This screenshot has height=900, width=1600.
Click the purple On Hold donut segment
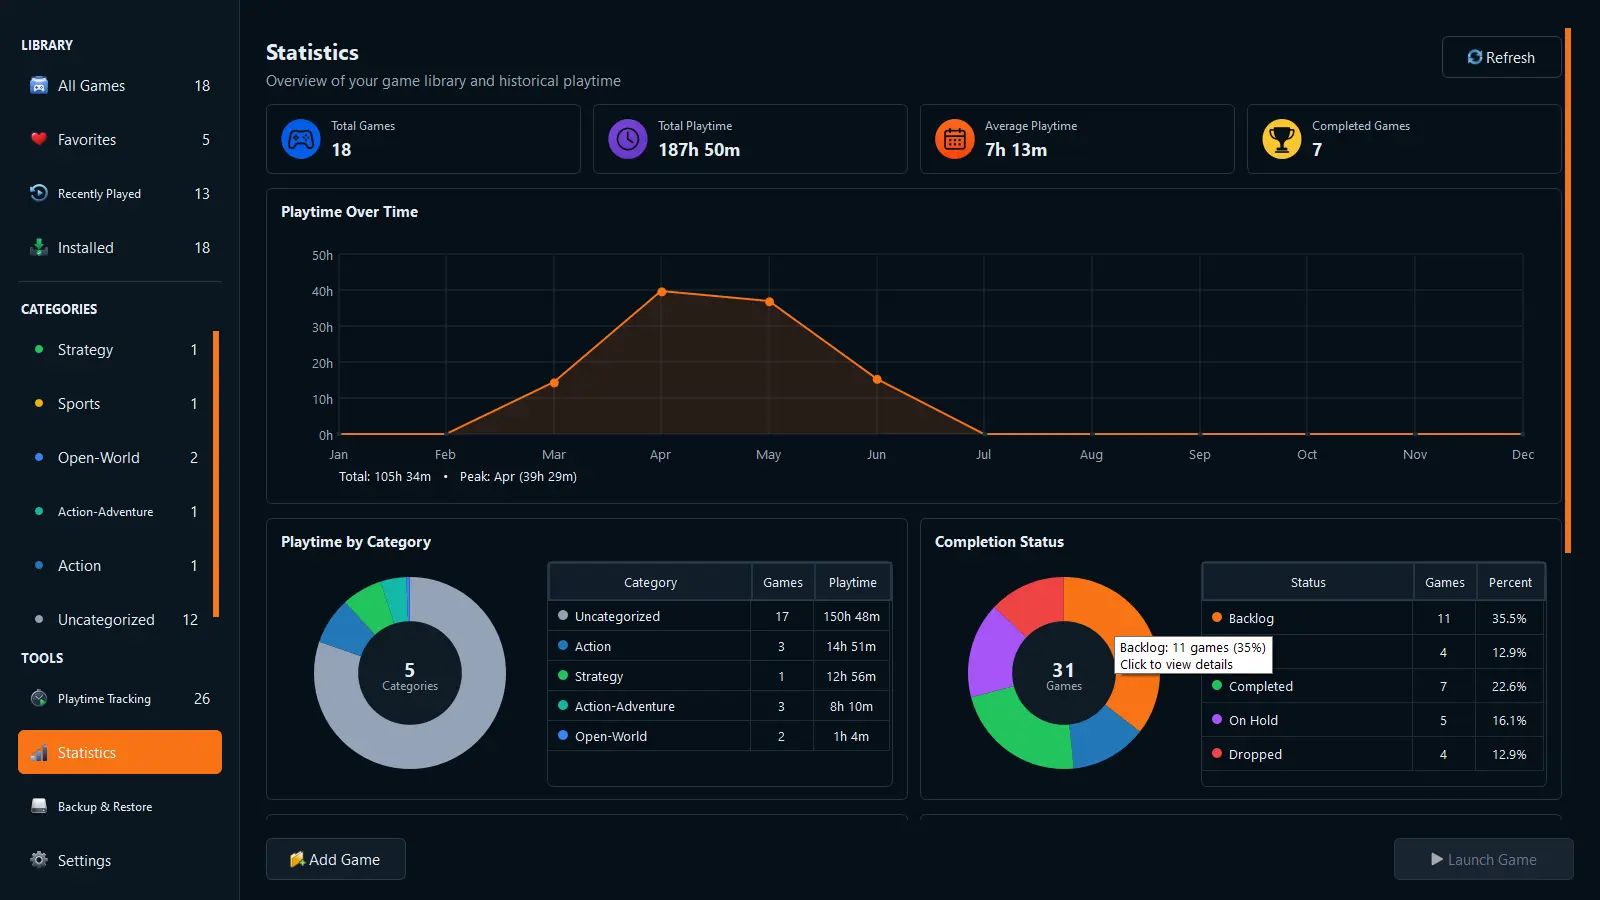point(991,655)
